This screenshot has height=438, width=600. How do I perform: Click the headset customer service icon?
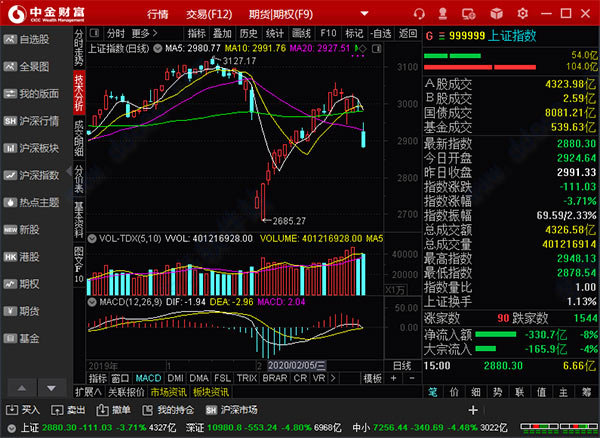(x=419, y=14)
